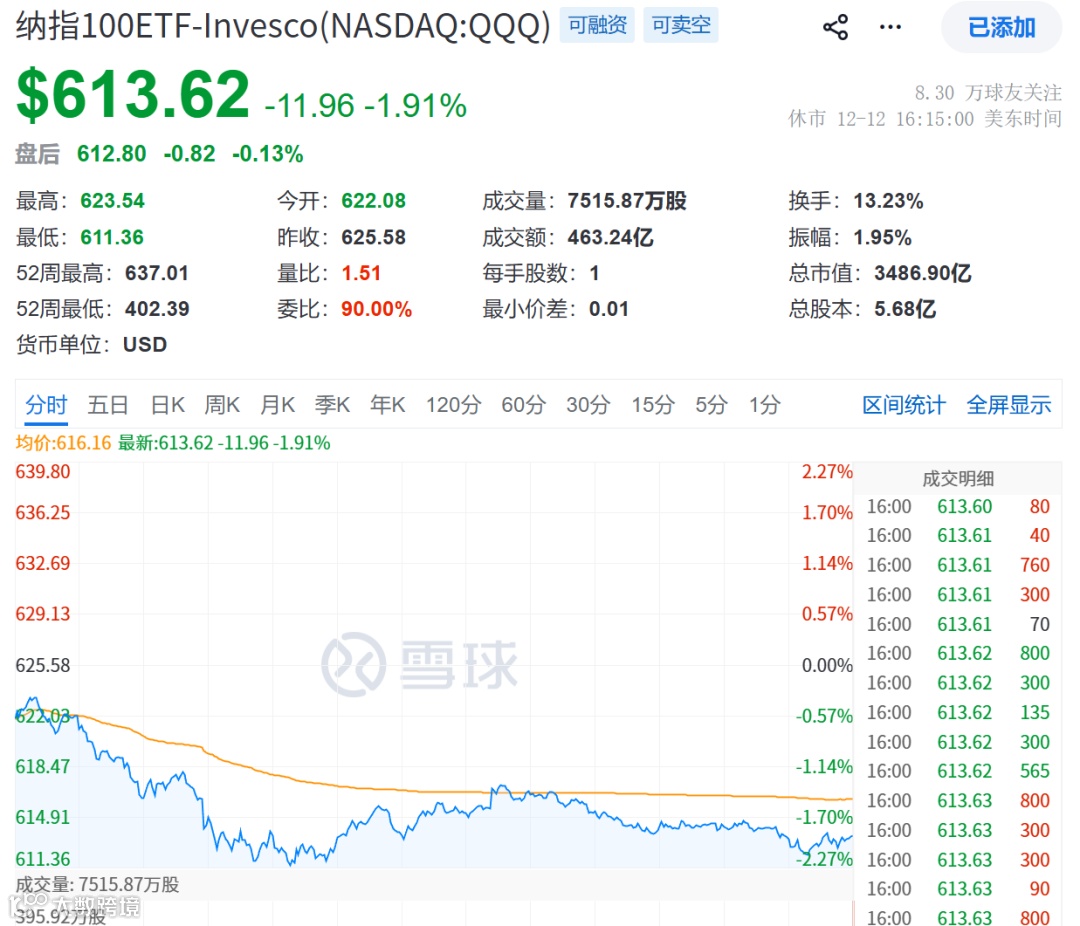Click the 量比 value 1.51
1080x926 pixels.
(361, 274)
